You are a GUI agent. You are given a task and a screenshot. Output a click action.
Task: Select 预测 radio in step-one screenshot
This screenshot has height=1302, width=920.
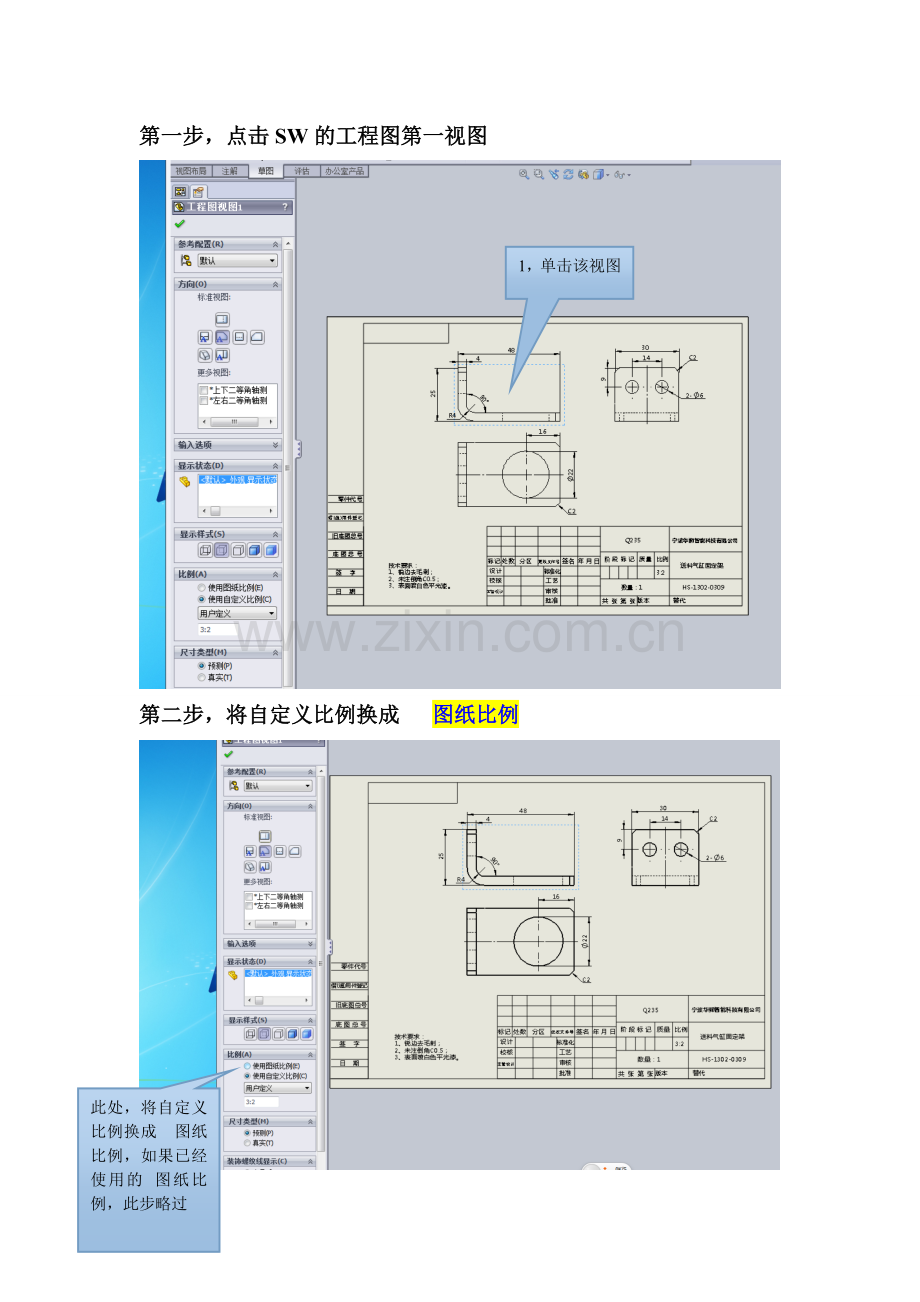201,666
